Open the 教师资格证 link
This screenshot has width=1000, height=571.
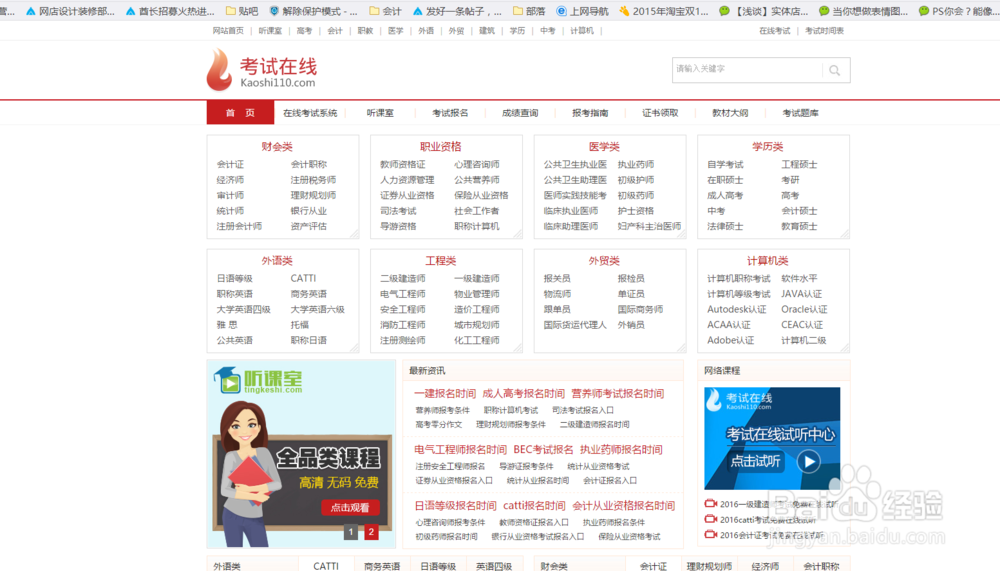point(402,165)
